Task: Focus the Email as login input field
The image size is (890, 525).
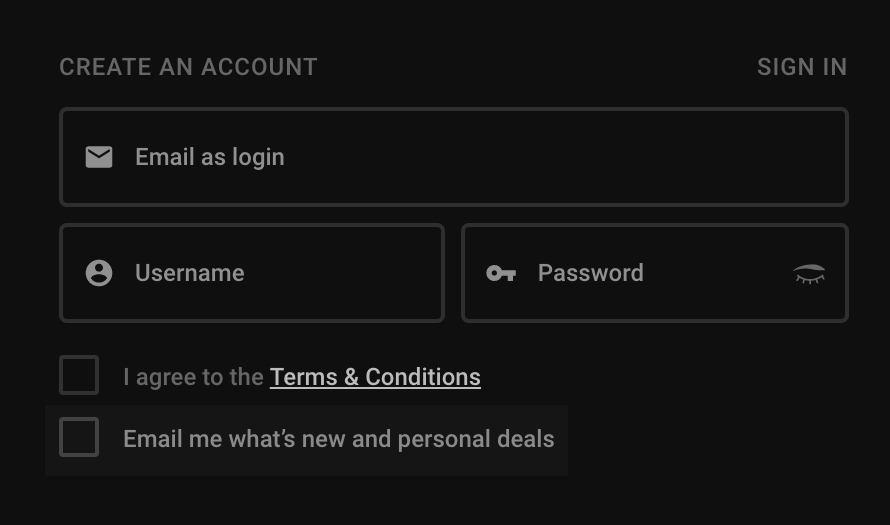Action: pos(454,157)
